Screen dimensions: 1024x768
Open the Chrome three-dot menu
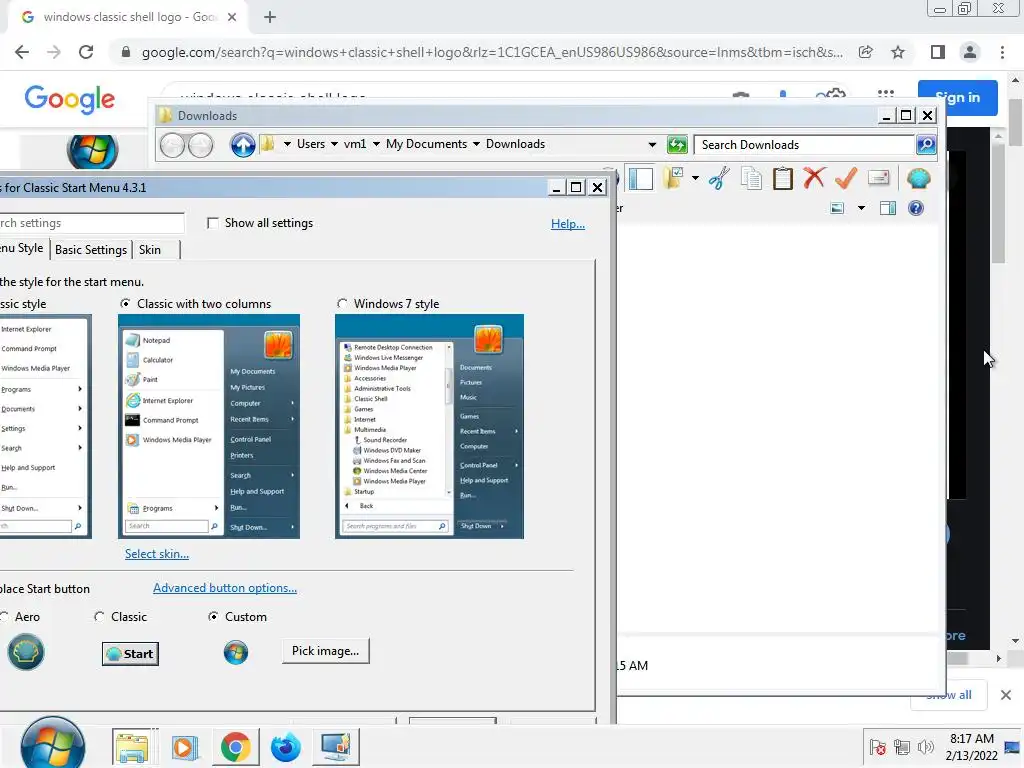[1002, 52]
